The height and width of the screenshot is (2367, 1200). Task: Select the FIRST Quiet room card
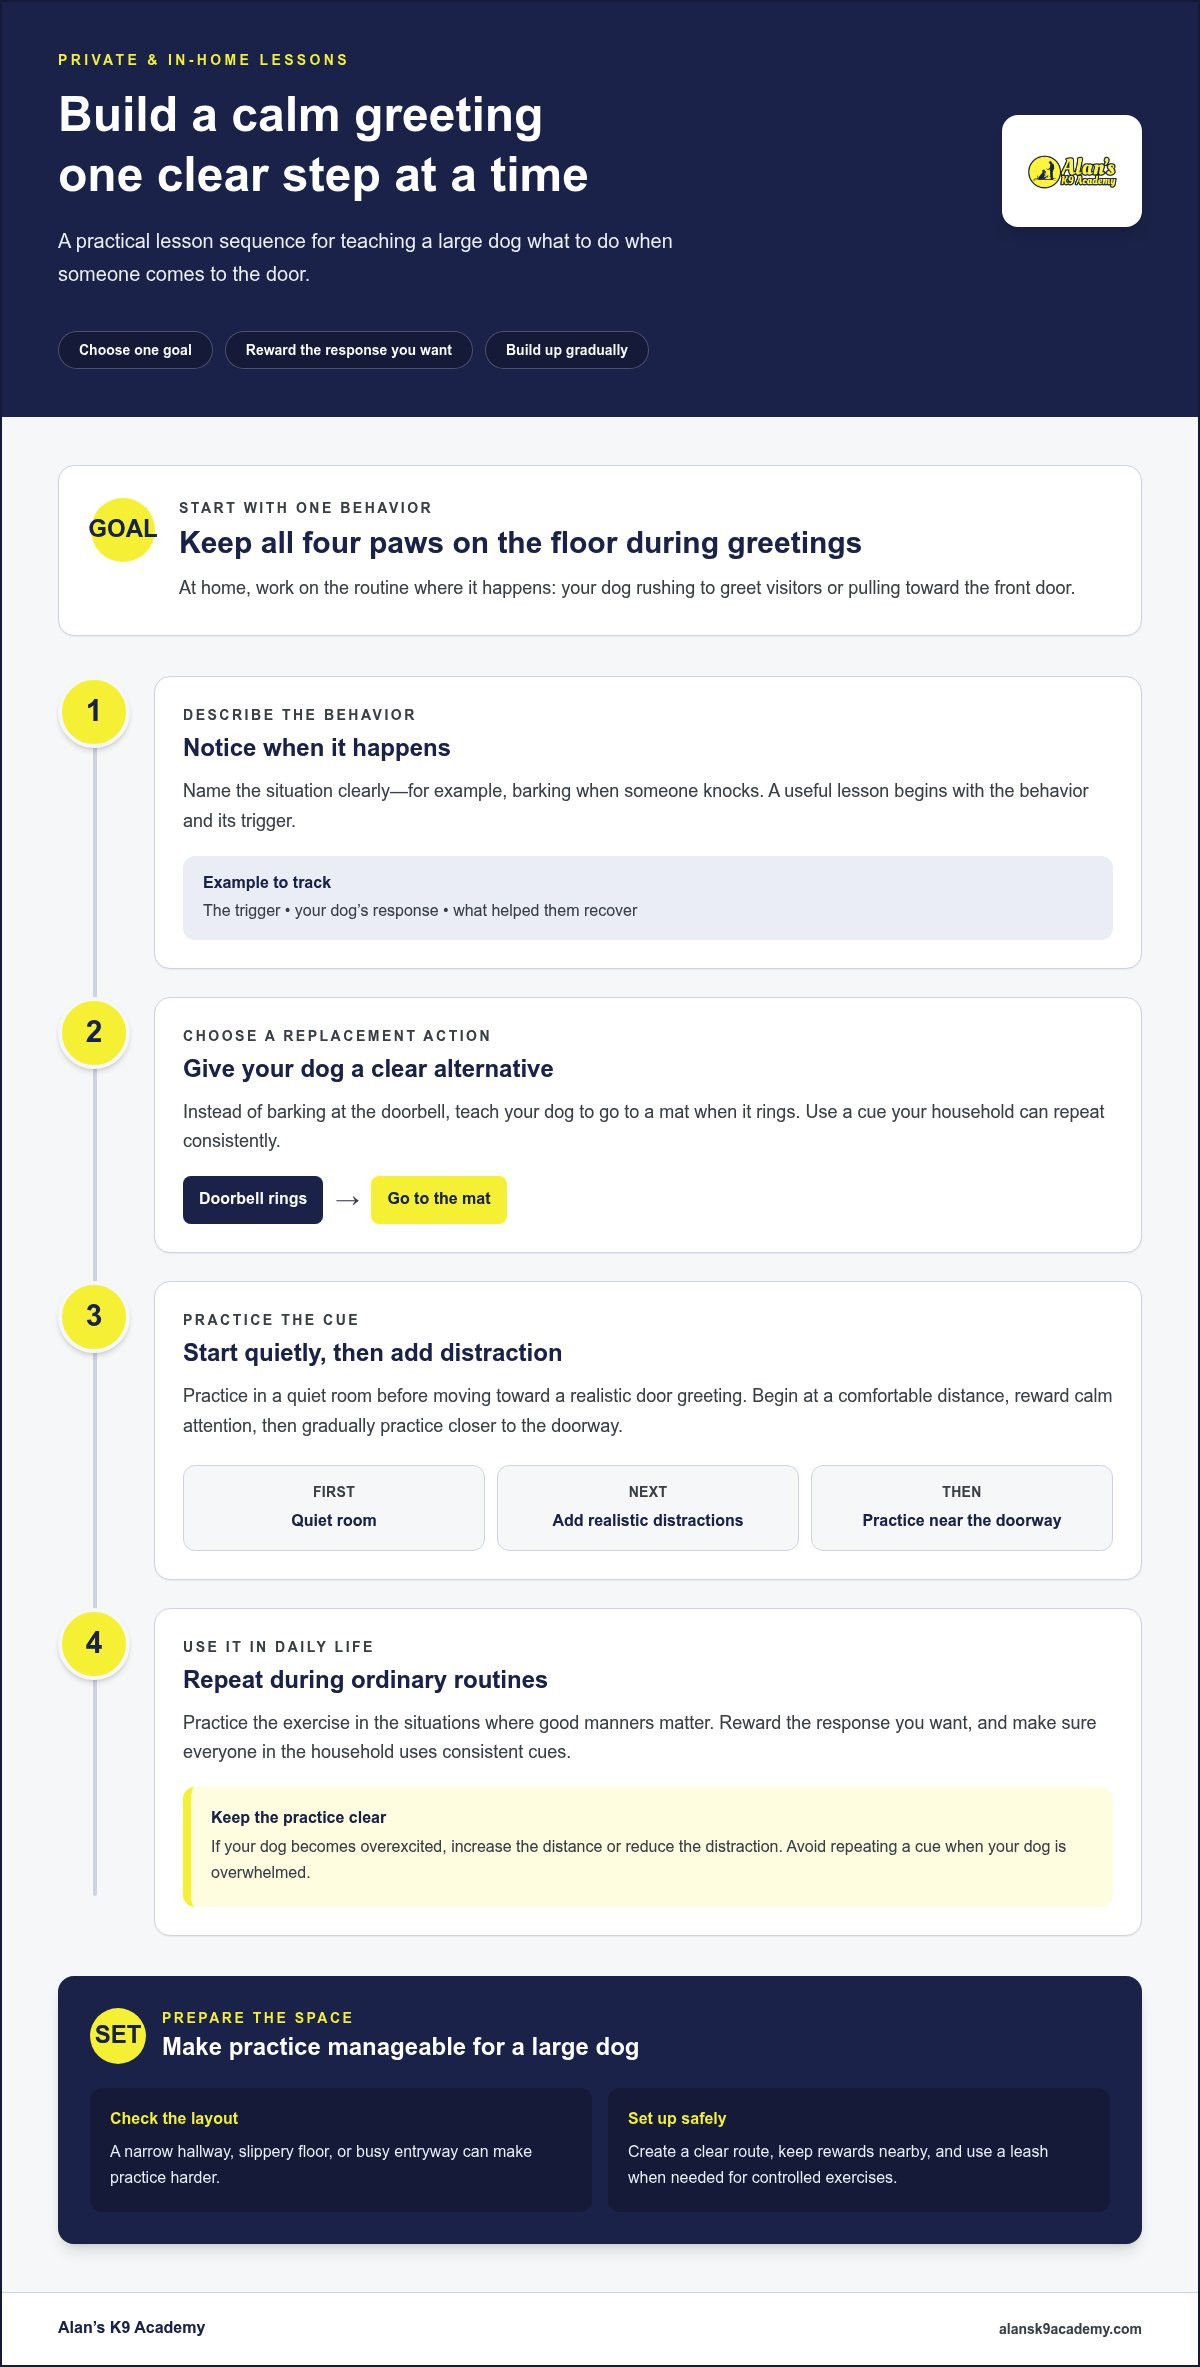pyautogui.click(x=334, y=1508)
